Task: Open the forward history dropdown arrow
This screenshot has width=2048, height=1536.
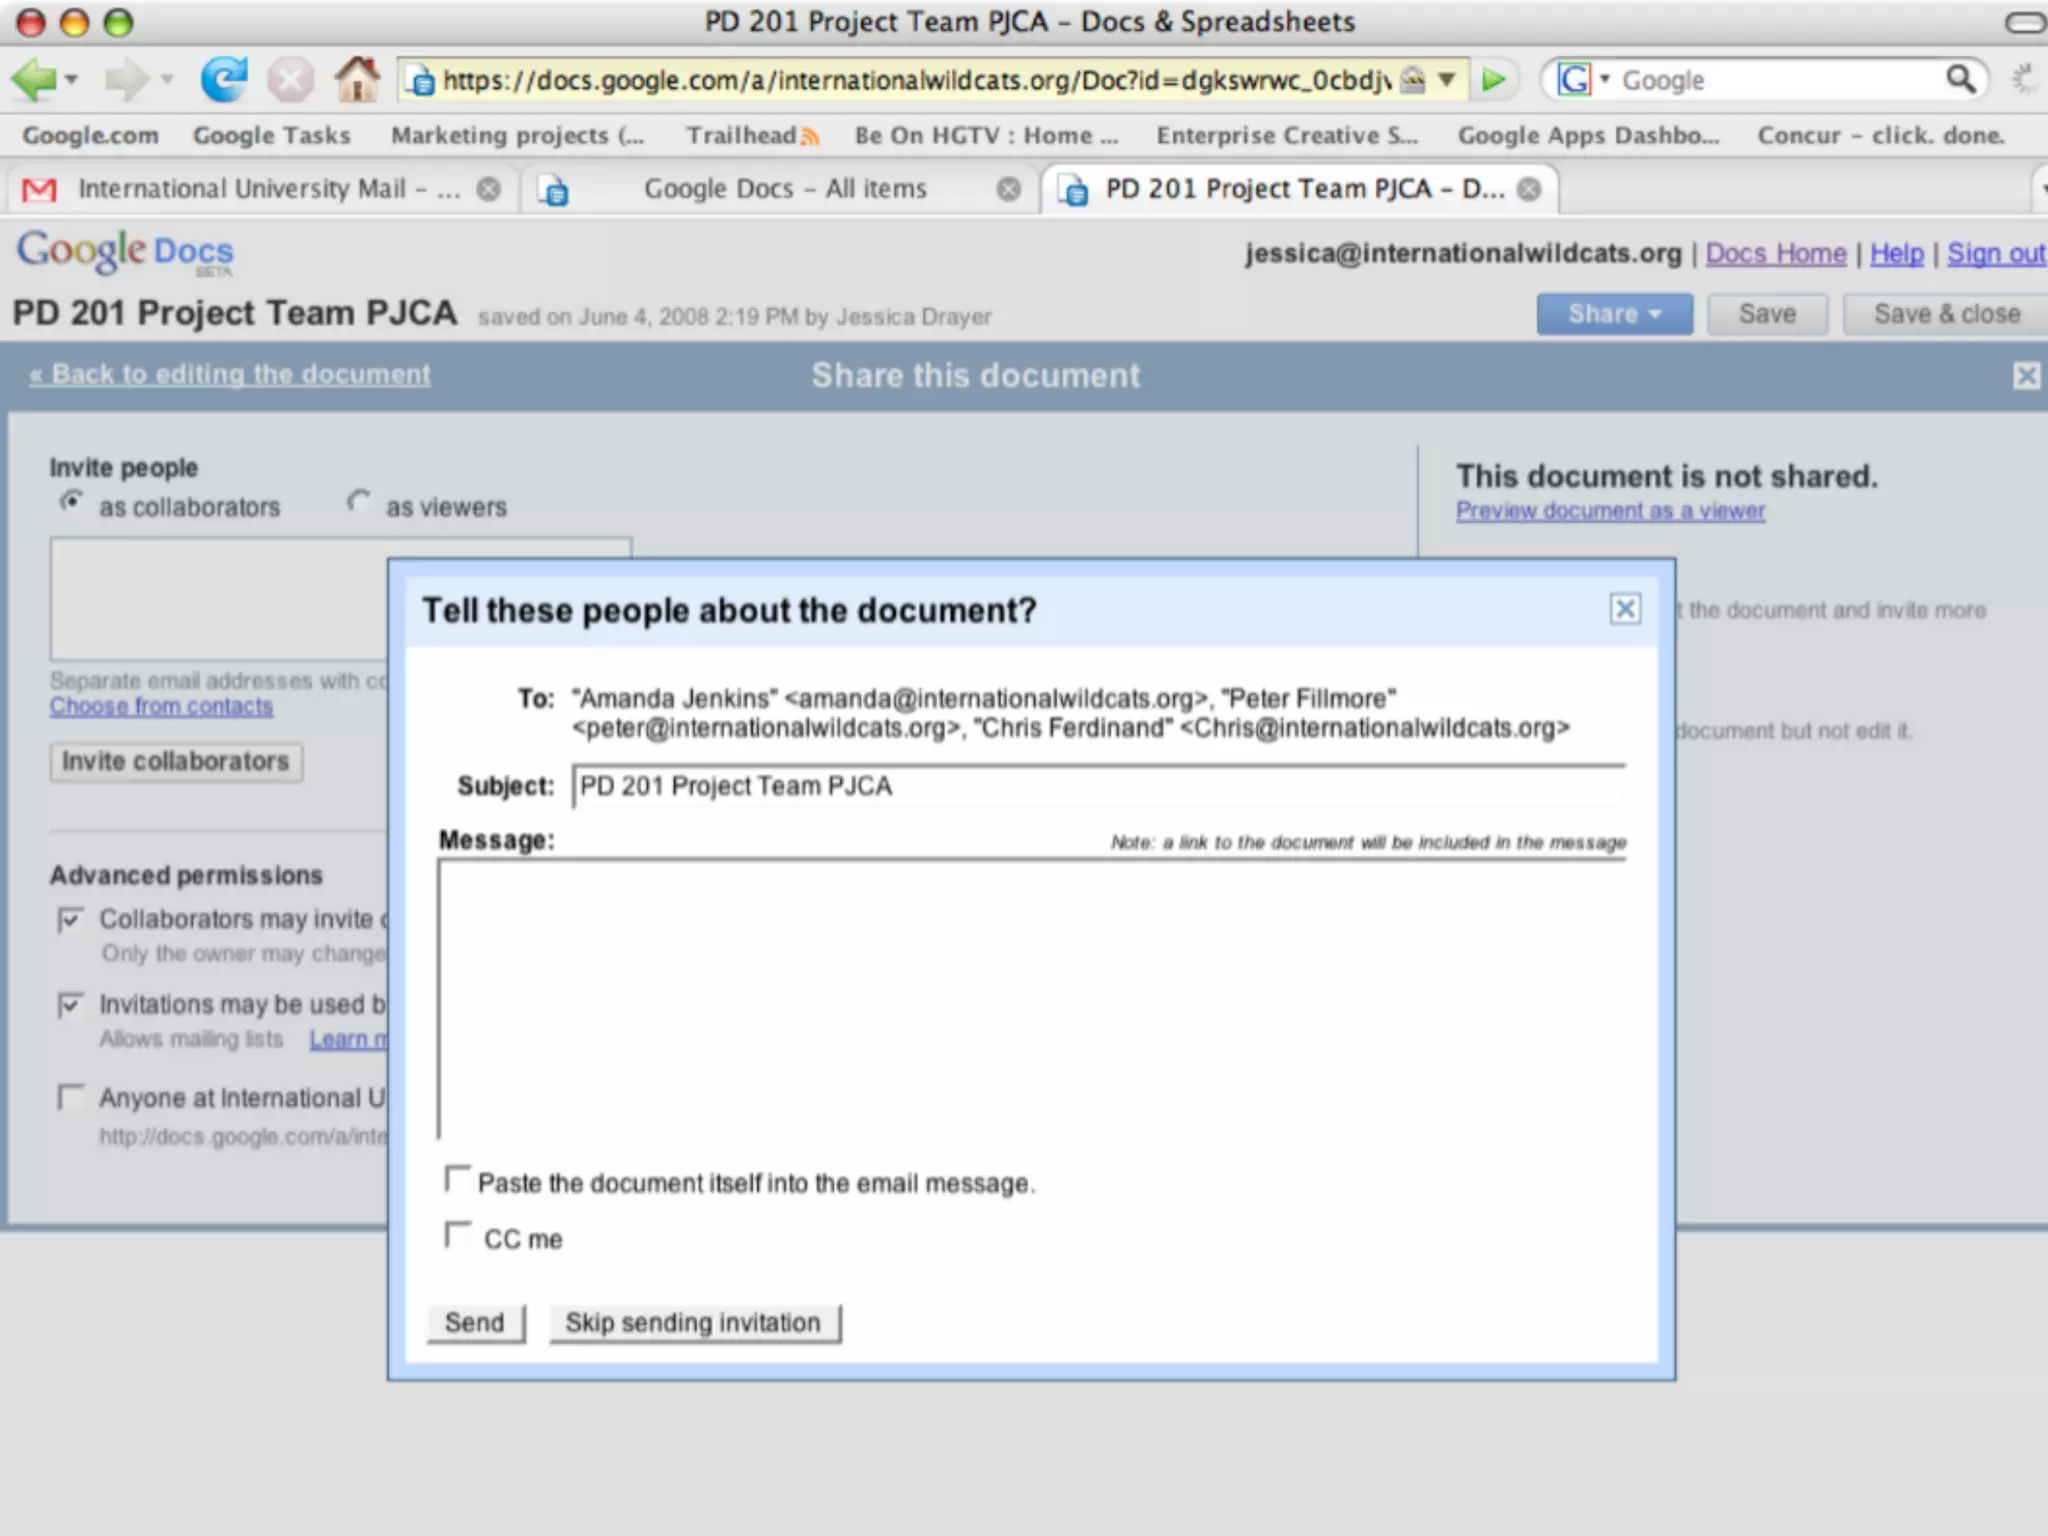Action: click(x=166, y=79)
